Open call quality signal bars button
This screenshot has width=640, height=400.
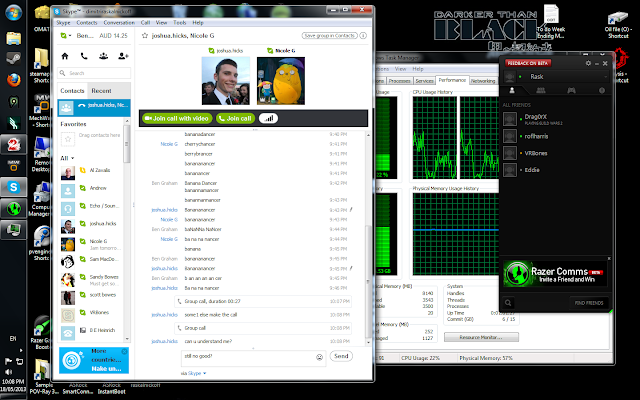(x=268, y=118)
